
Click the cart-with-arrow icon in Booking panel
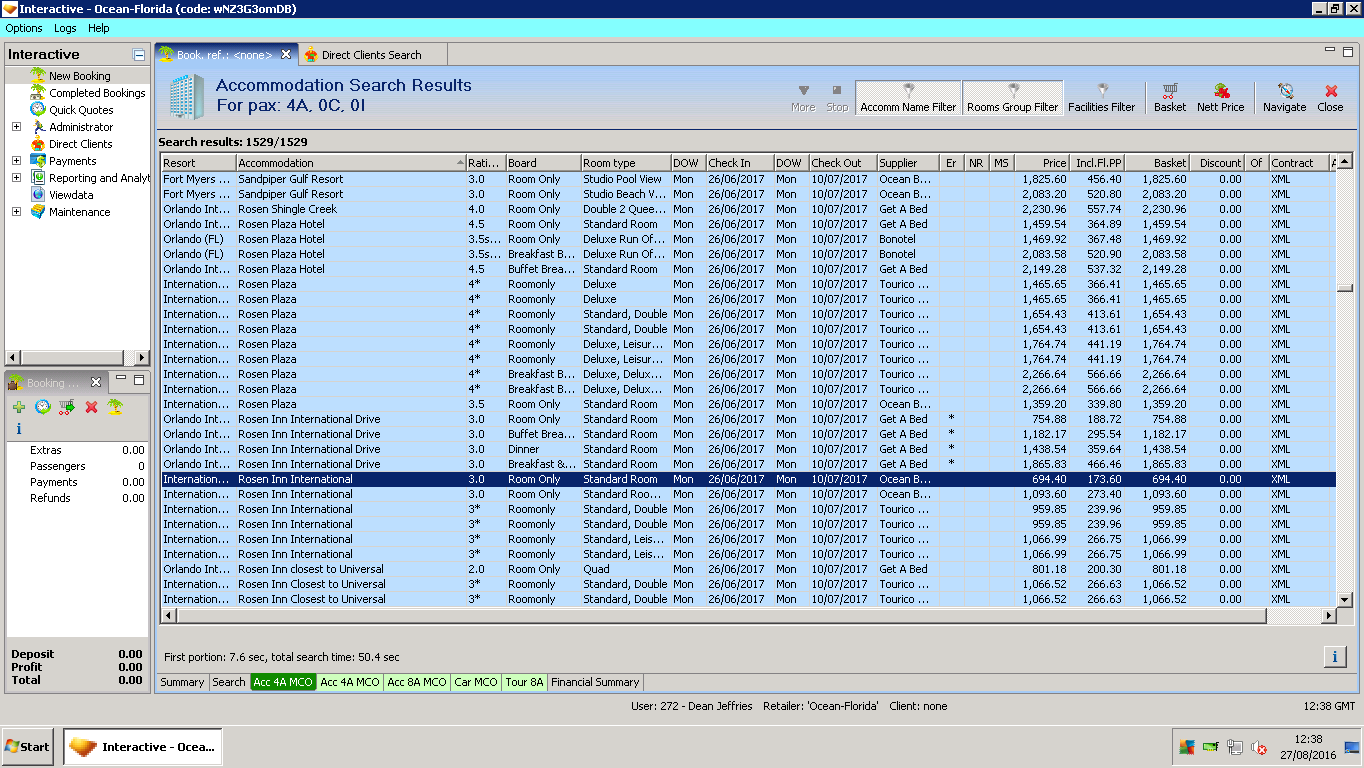tap(67, 407)
